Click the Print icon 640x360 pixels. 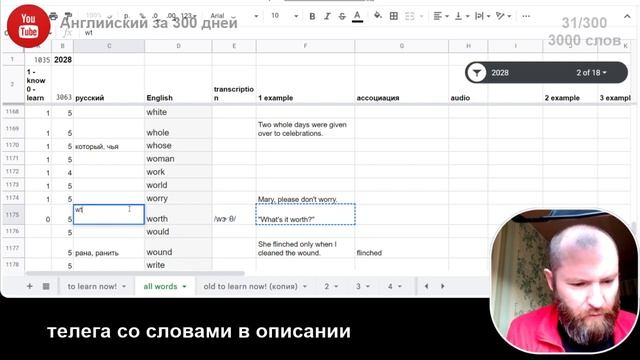53,16
